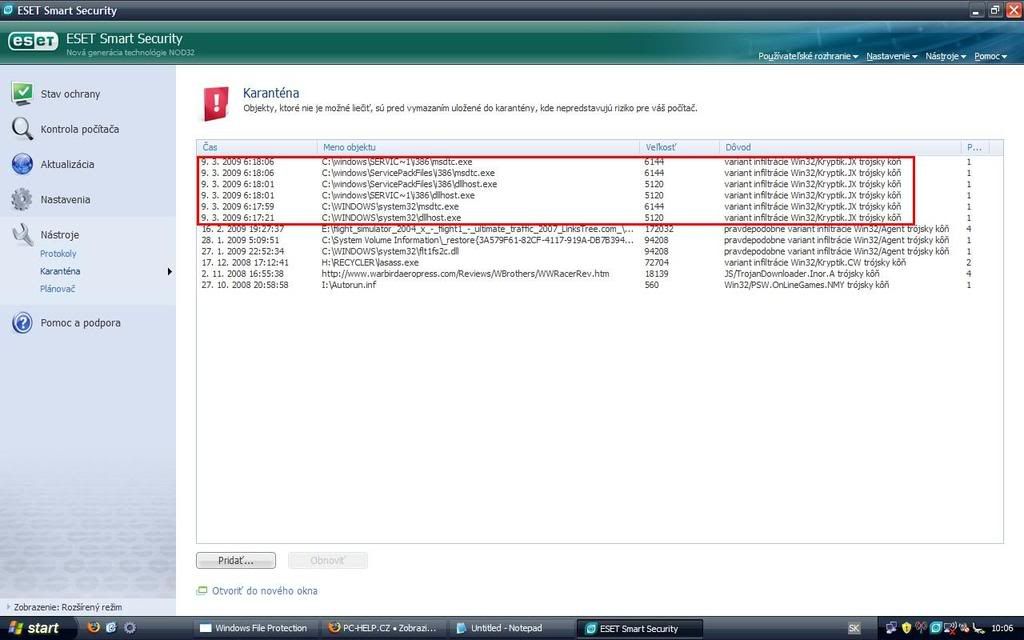Click the taskbar clock showing 10:06
The width and height of the screenshot is (1024, 640).
pos(1002,628)
